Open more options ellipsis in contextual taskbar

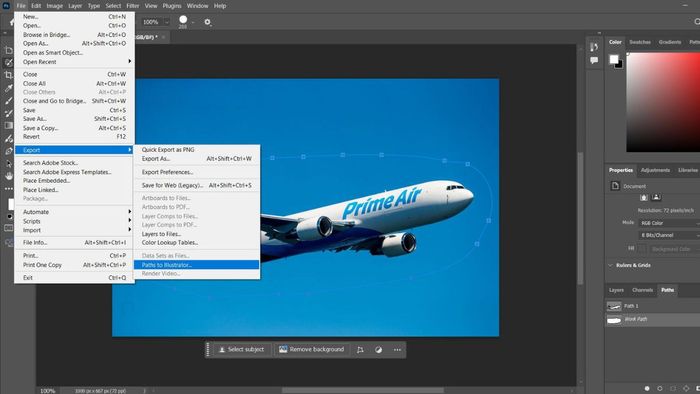(x=397, y=350)
